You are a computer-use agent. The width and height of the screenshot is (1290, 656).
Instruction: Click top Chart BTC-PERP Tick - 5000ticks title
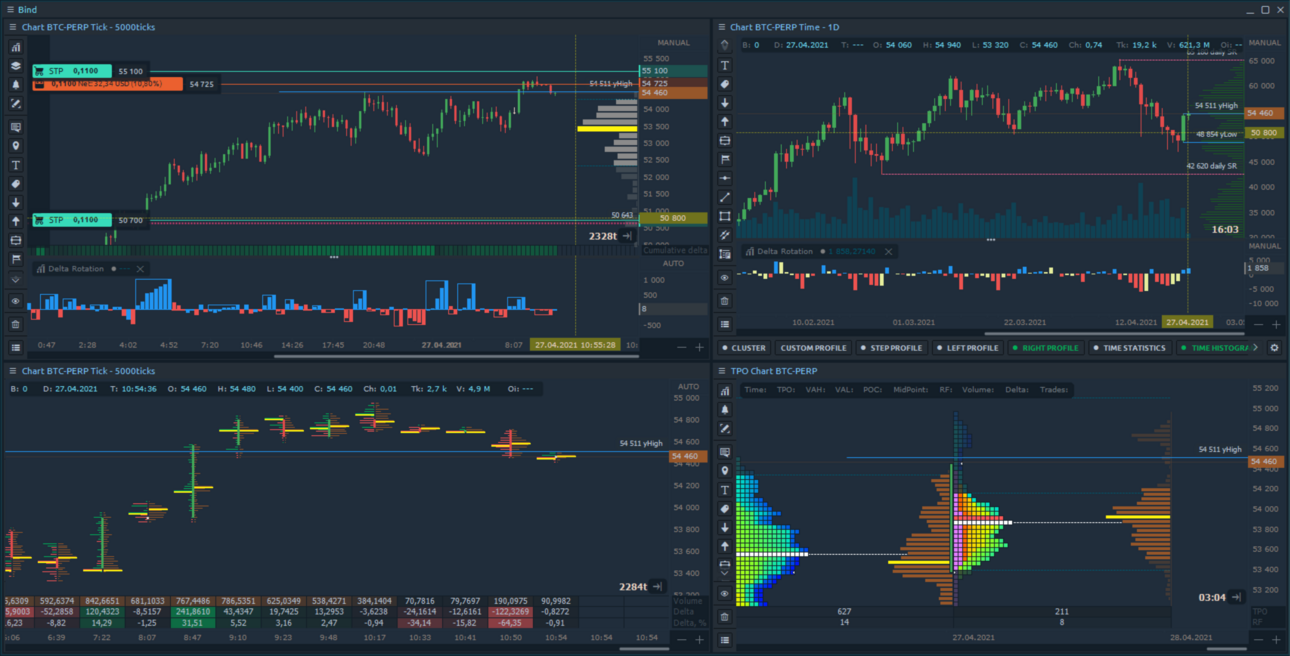[x=89, y=27]
